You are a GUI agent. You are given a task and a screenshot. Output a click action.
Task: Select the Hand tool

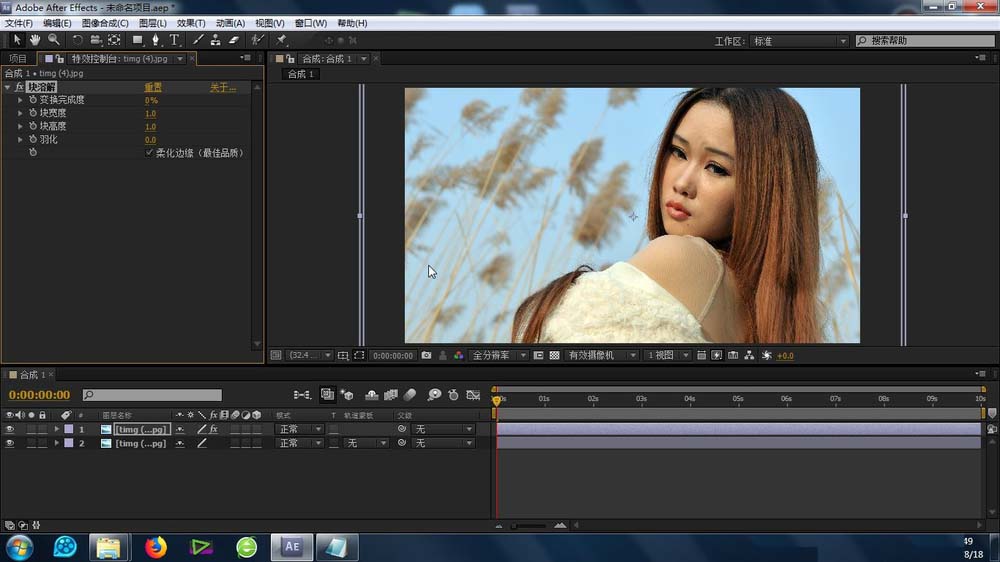(x=35, y=40)
